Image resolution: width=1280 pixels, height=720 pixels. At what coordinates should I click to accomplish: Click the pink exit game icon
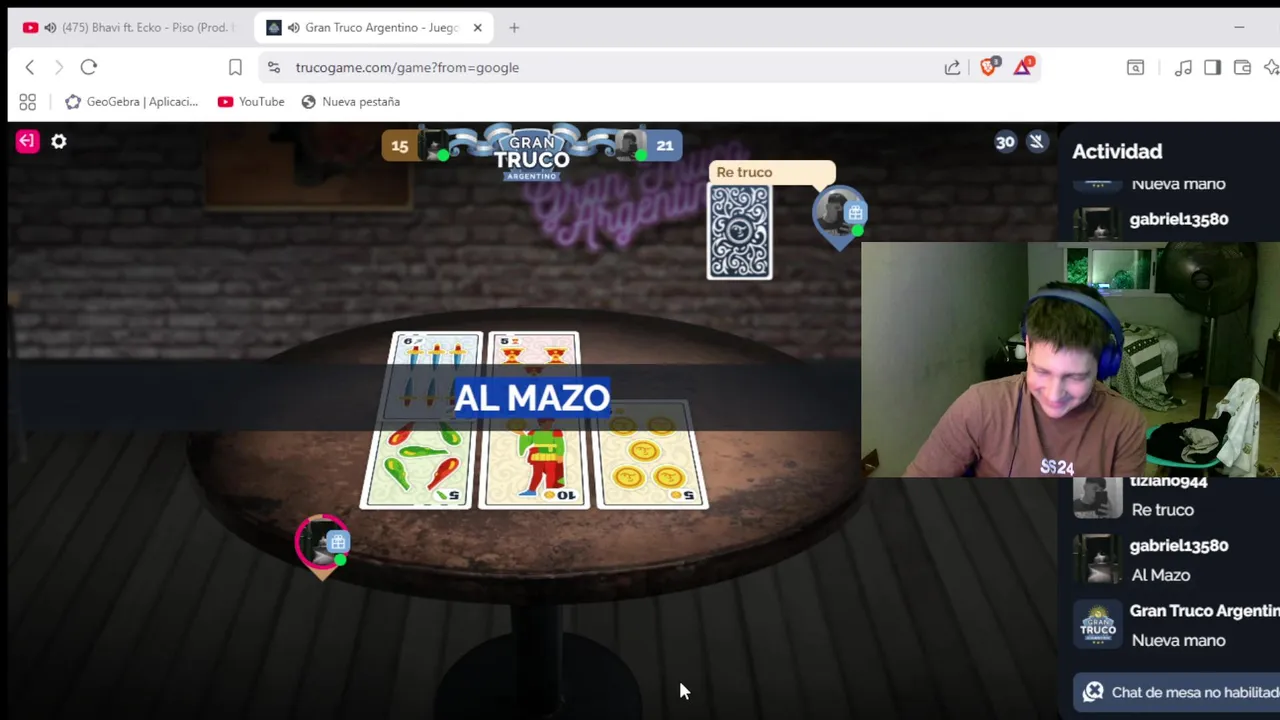point(27,141)
